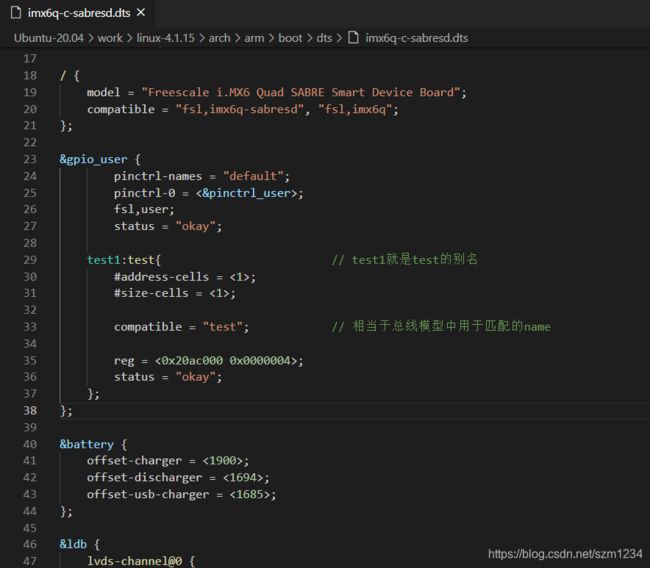Image resolution: width=650 pixels, height=568 pixels.
Task: Click the file icon on the editor tab
Action: pos(16,13)
